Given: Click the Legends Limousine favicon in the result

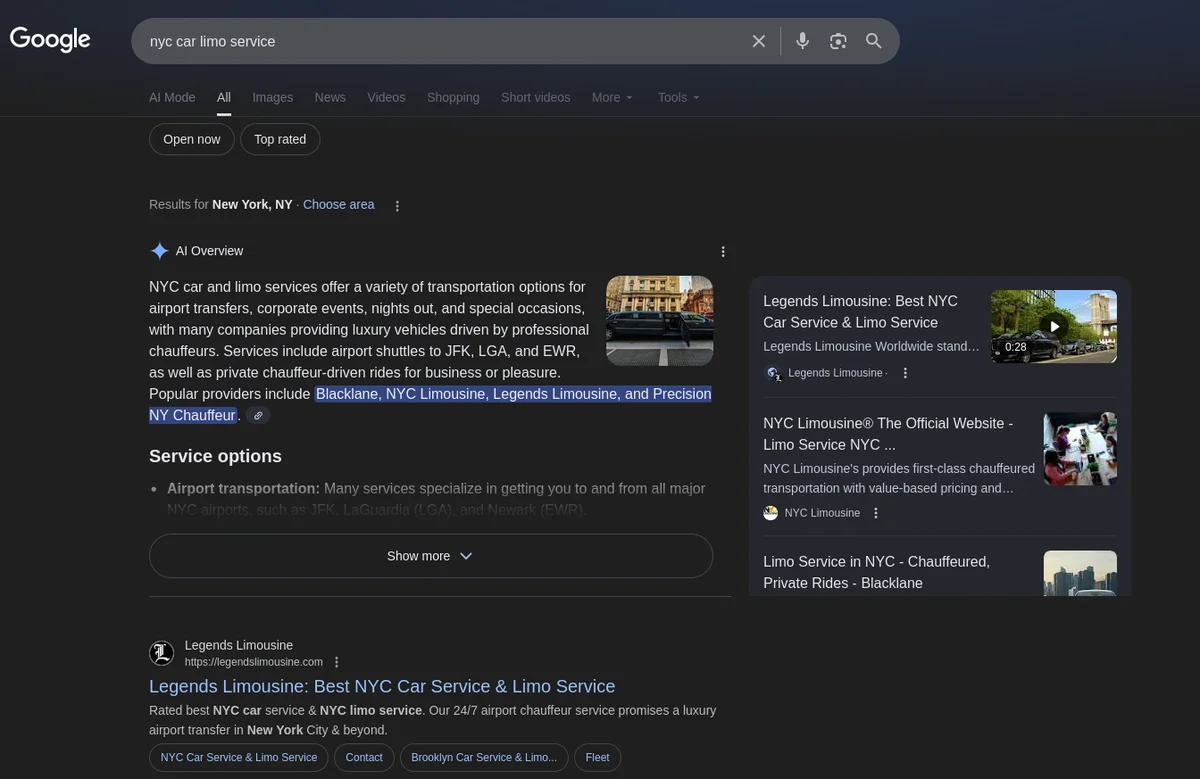Looking at the screenshot, I should (x=162, y=652).
